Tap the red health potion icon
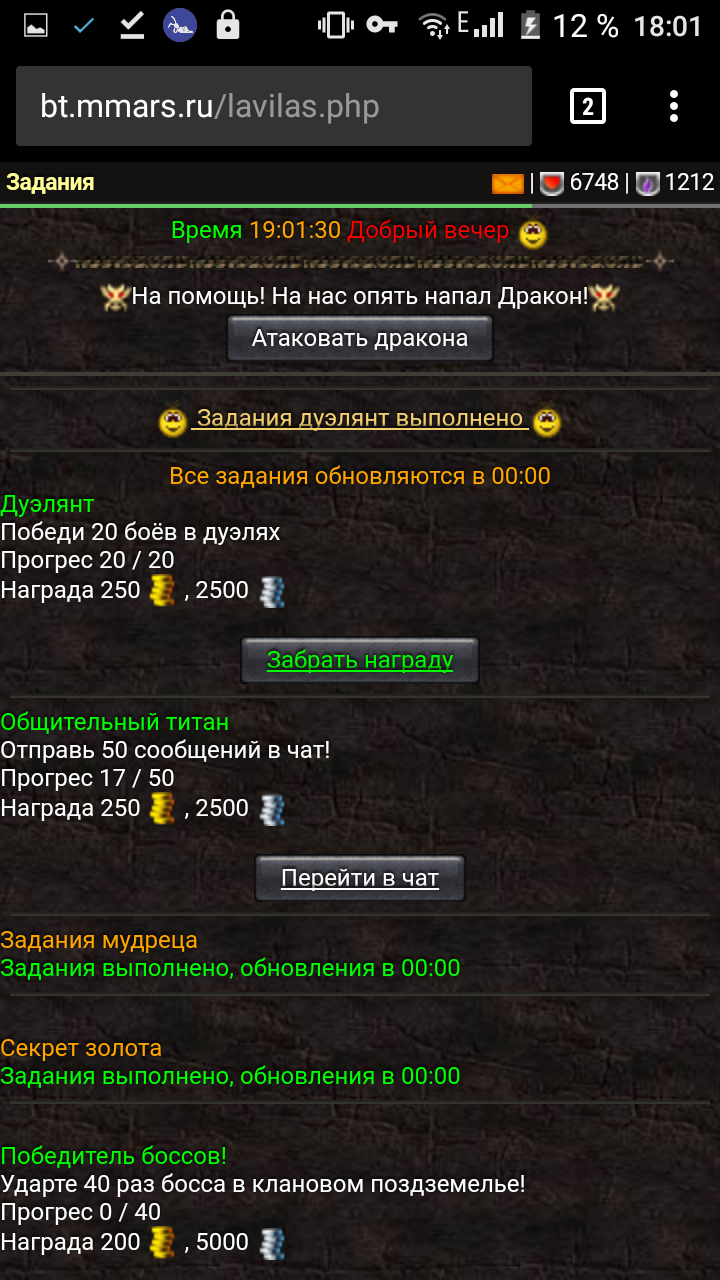Image resolution: width=720 pixels, height=1280 pixels. 552,183
